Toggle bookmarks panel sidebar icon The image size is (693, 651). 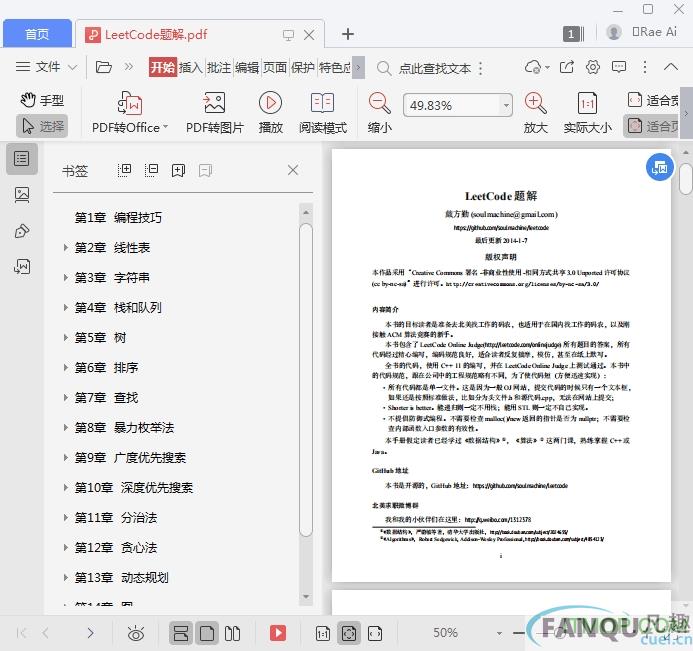point(21,158)
